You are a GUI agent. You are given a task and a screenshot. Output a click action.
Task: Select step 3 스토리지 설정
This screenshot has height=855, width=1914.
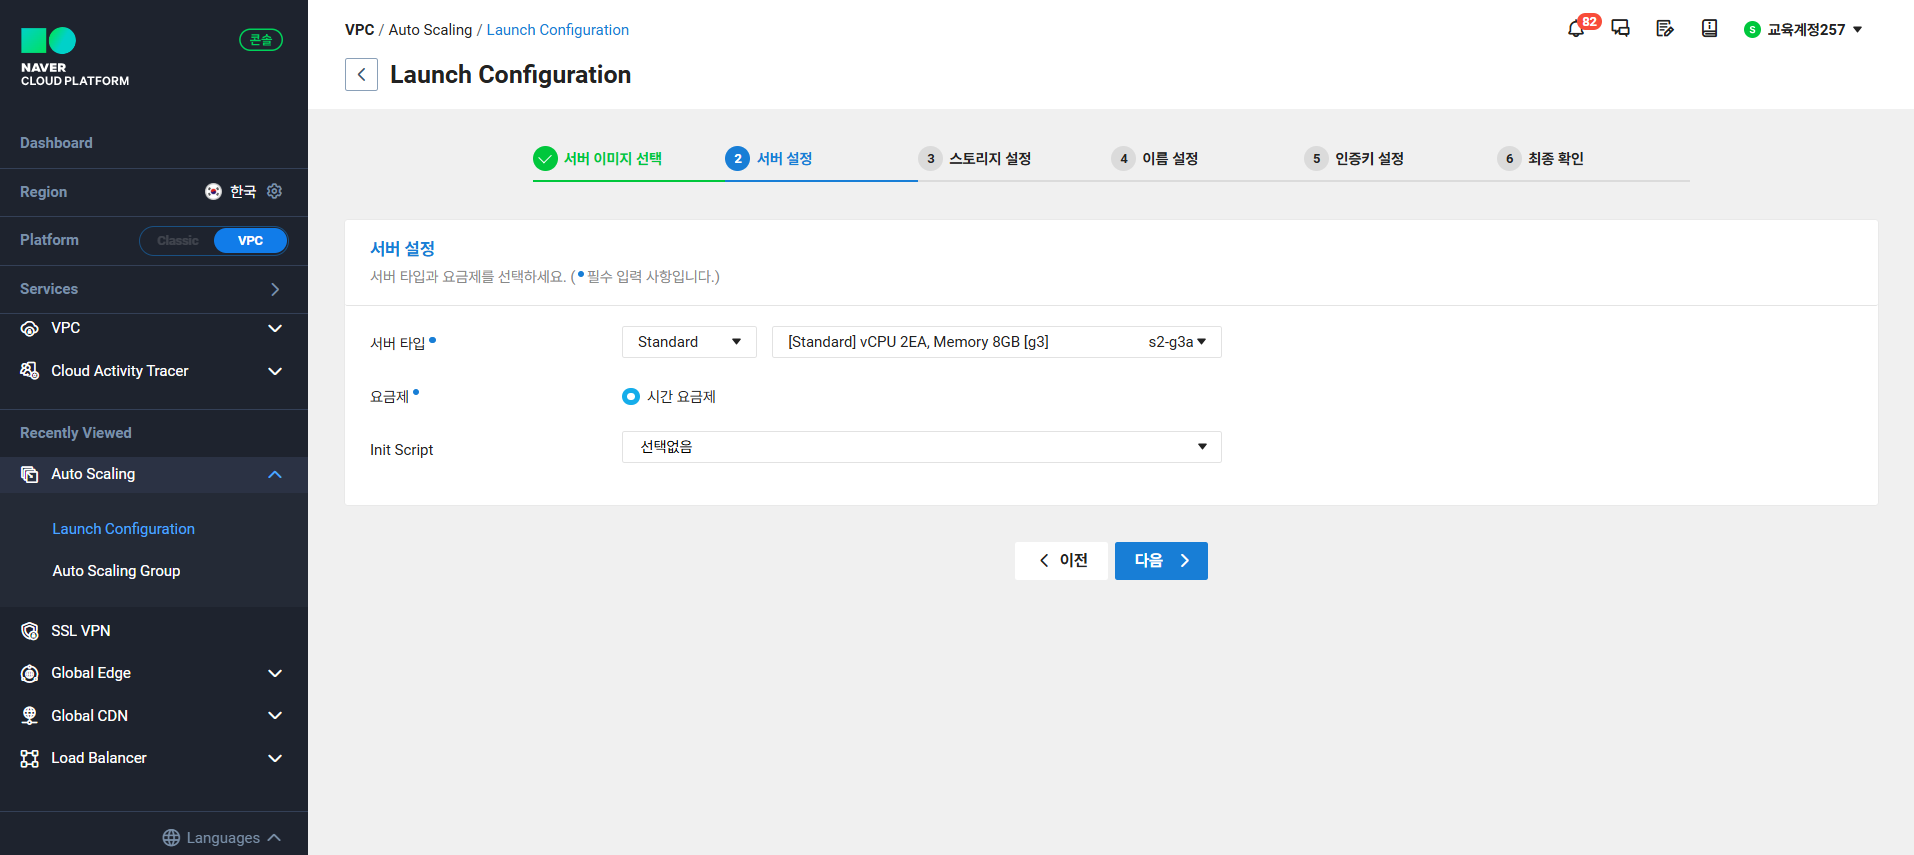tap(989, 158)
